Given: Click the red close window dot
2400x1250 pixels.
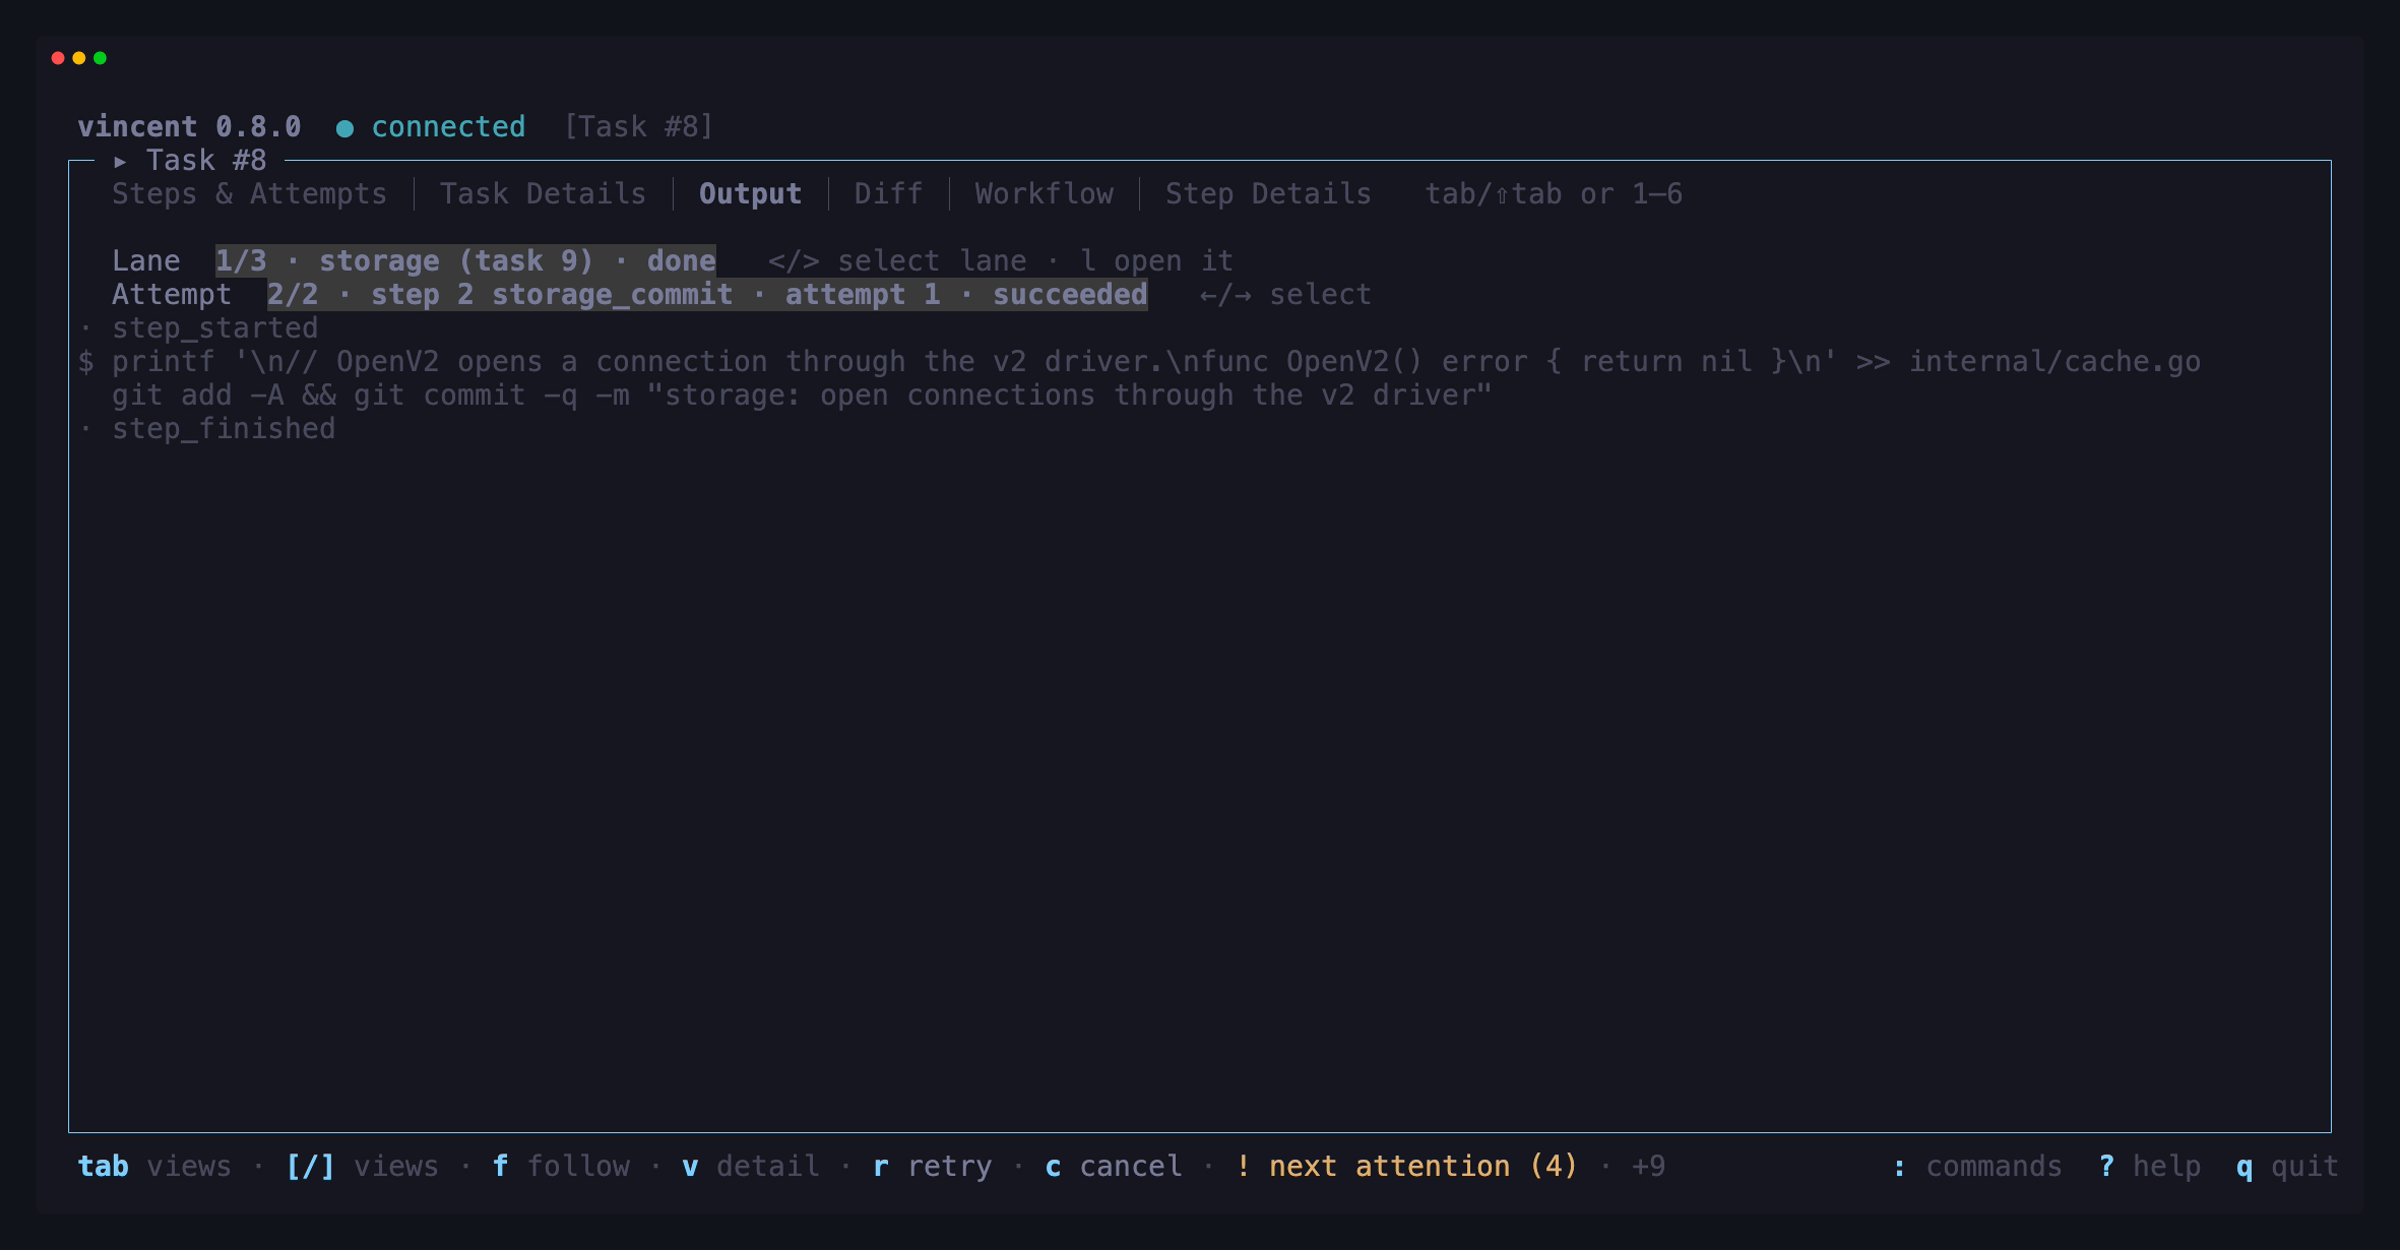Looking at the screenshot, I should [58, 58].
